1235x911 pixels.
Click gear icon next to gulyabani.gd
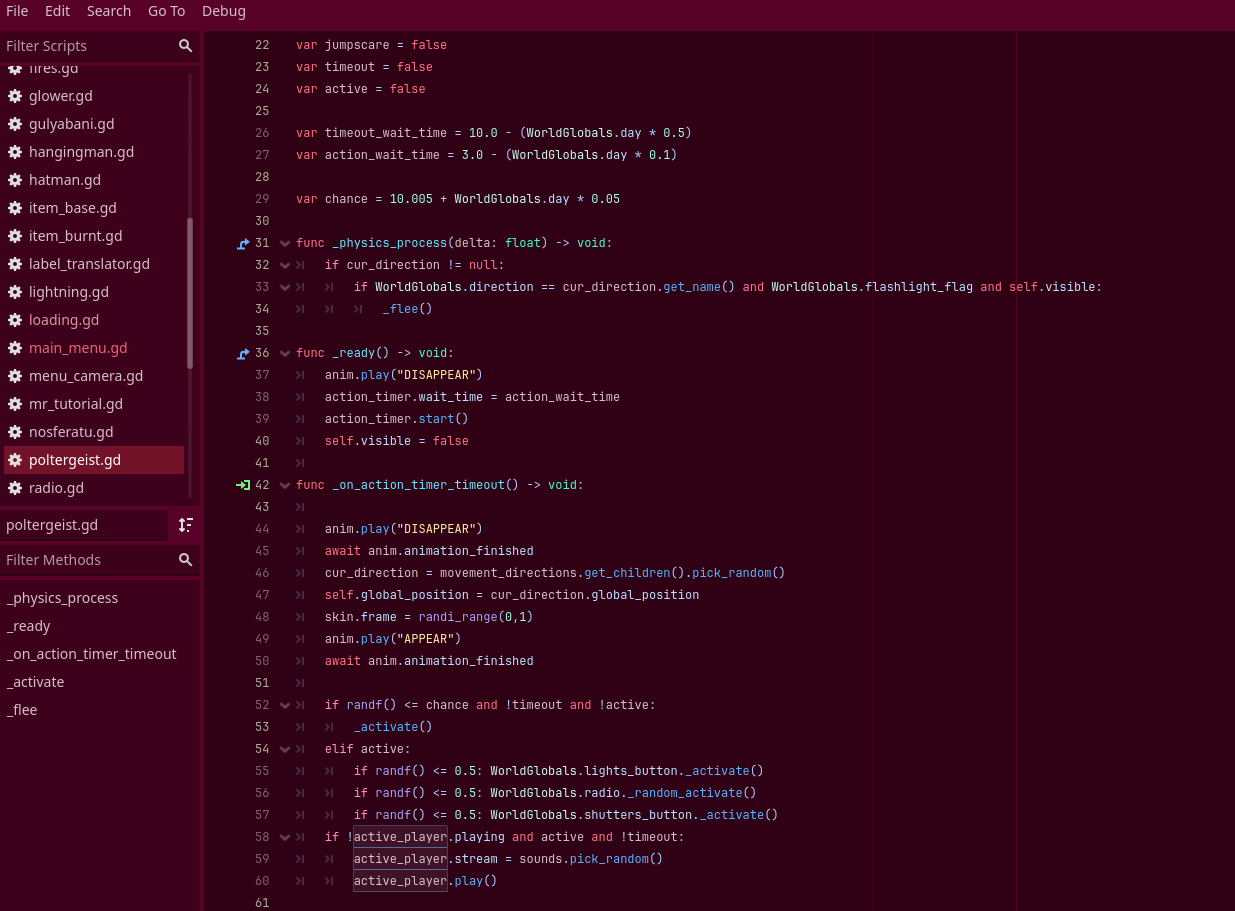tap(15, 124)
